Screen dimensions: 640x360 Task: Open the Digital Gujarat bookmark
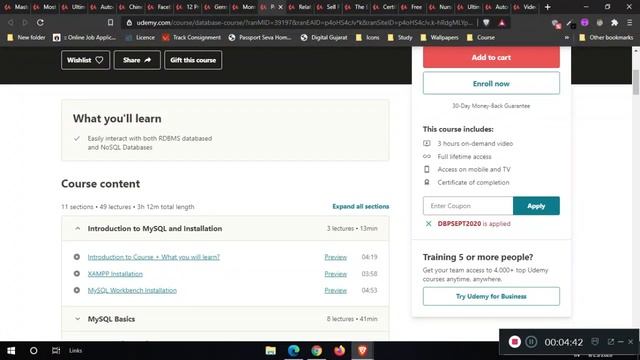coord(324,37)
